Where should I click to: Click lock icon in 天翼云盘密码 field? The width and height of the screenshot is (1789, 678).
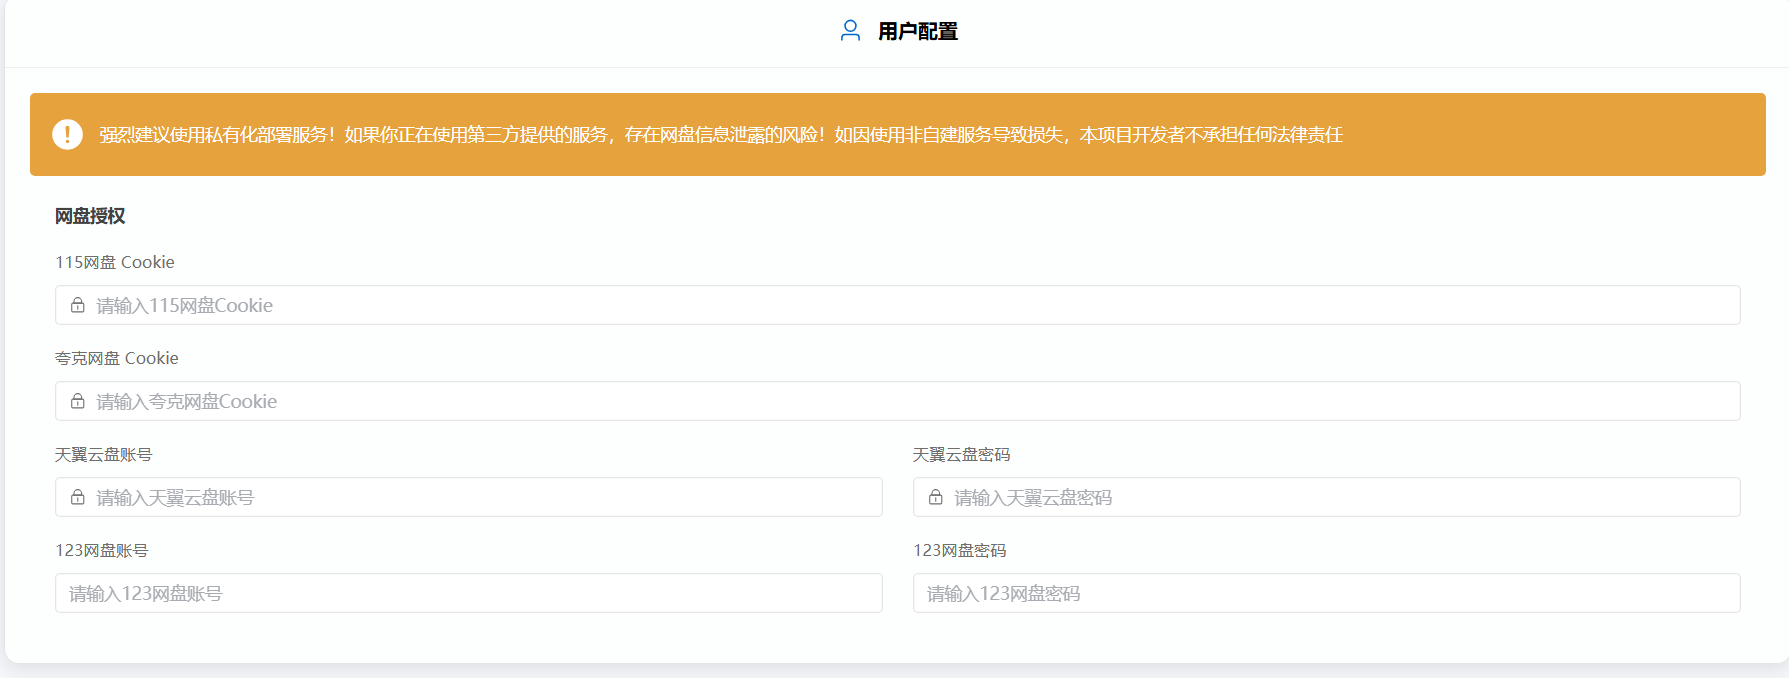tap(936, 497)
